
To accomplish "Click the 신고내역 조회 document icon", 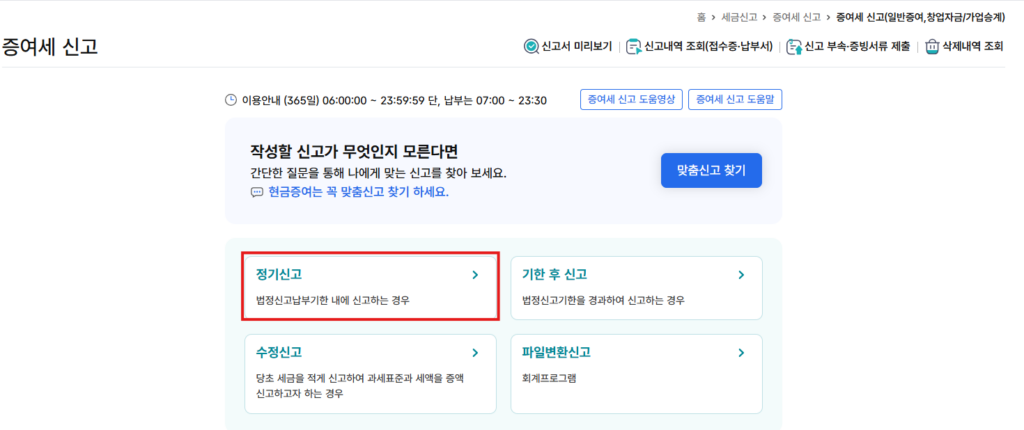I will (x=633, y=46).
